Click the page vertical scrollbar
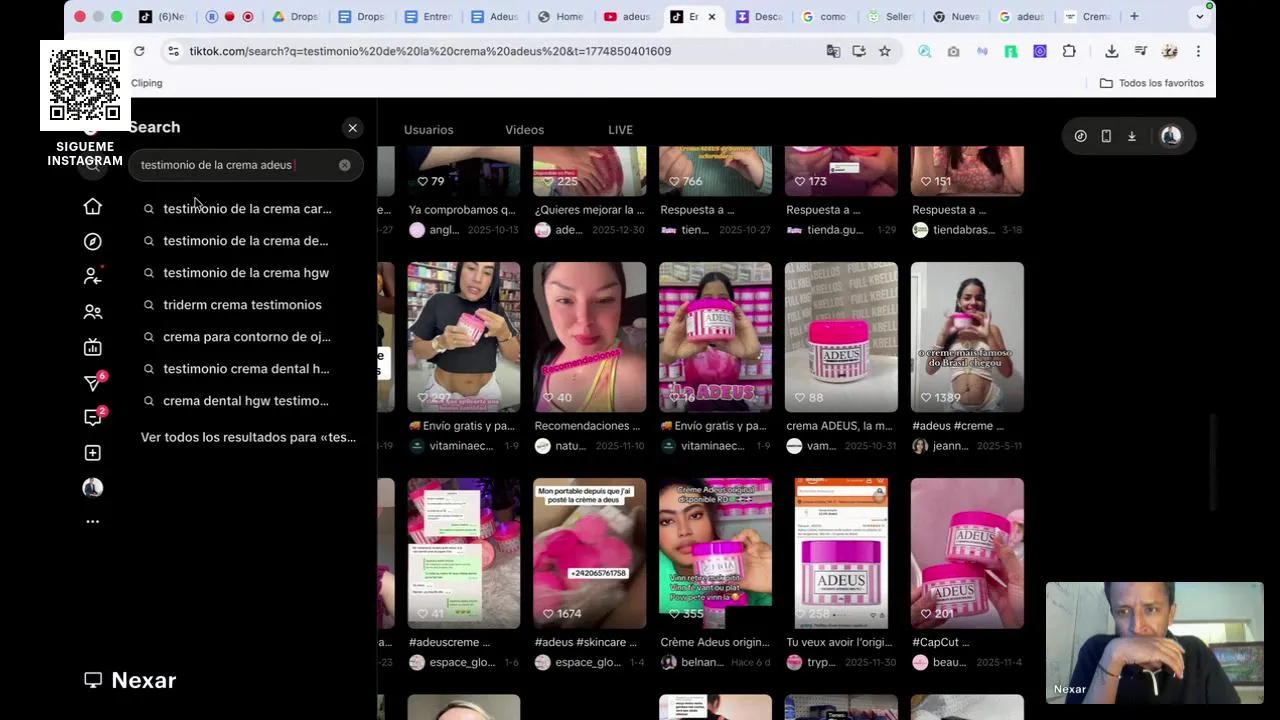This screenshot has height=720, width=1280. point(1213,462)
